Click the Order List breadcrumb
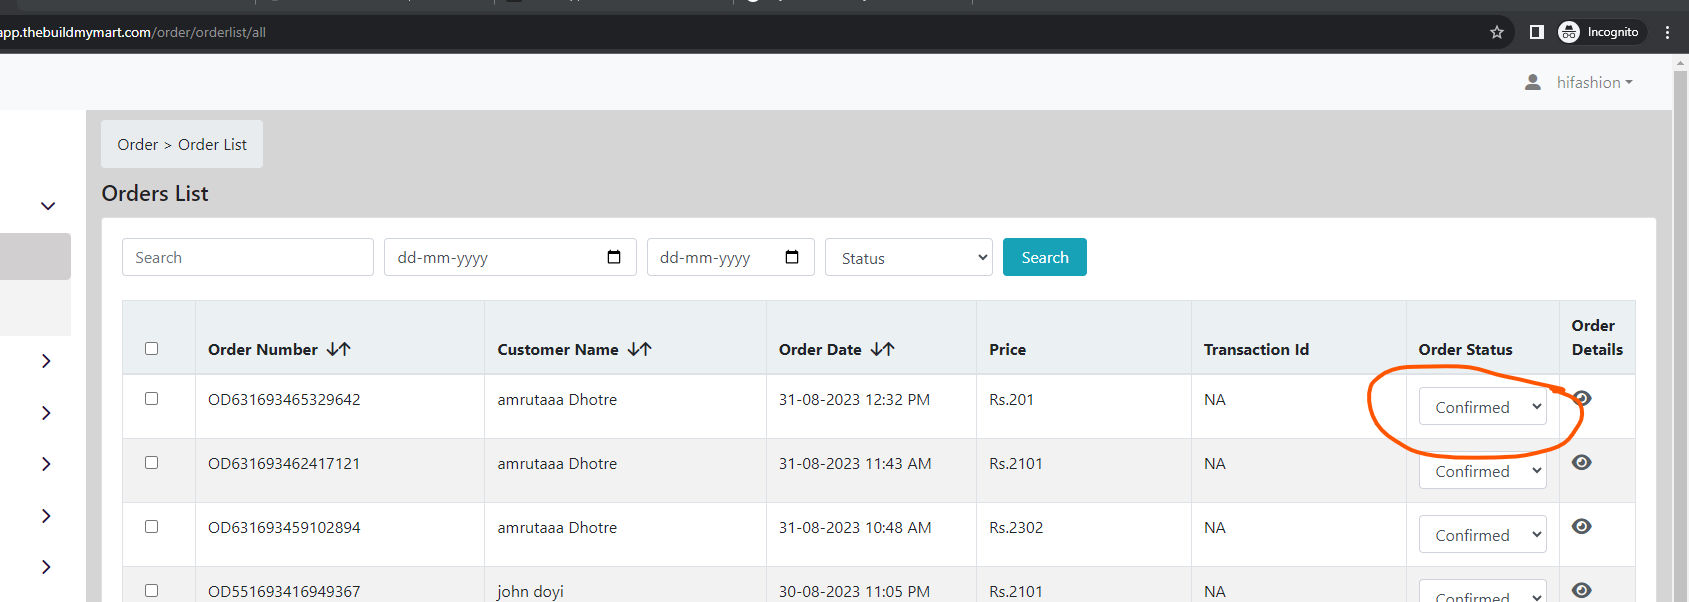This screenshot has width=1689, height=602. click(212, 144)
